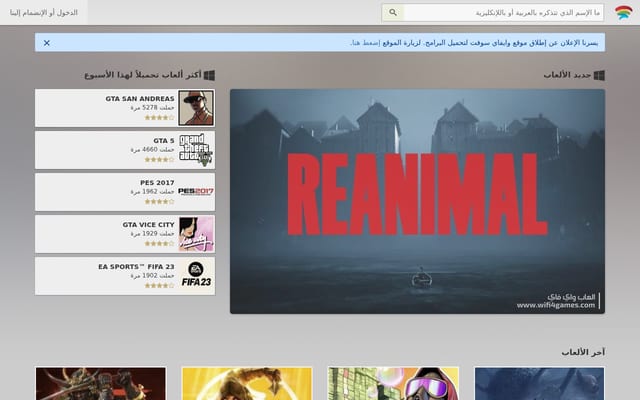Open the PES 2017 logo thumbnail

[x=196, y=191]
